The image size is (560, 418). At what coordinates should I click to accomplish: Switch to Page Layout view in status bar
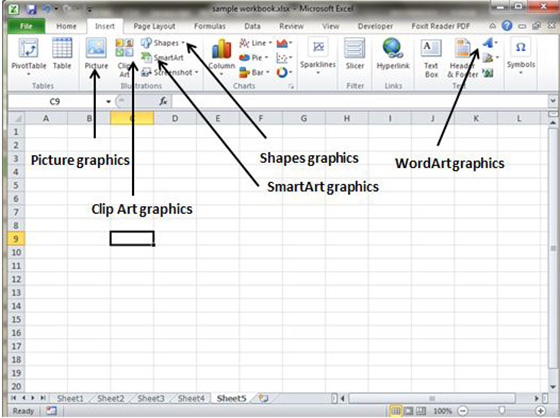(409, 411)
